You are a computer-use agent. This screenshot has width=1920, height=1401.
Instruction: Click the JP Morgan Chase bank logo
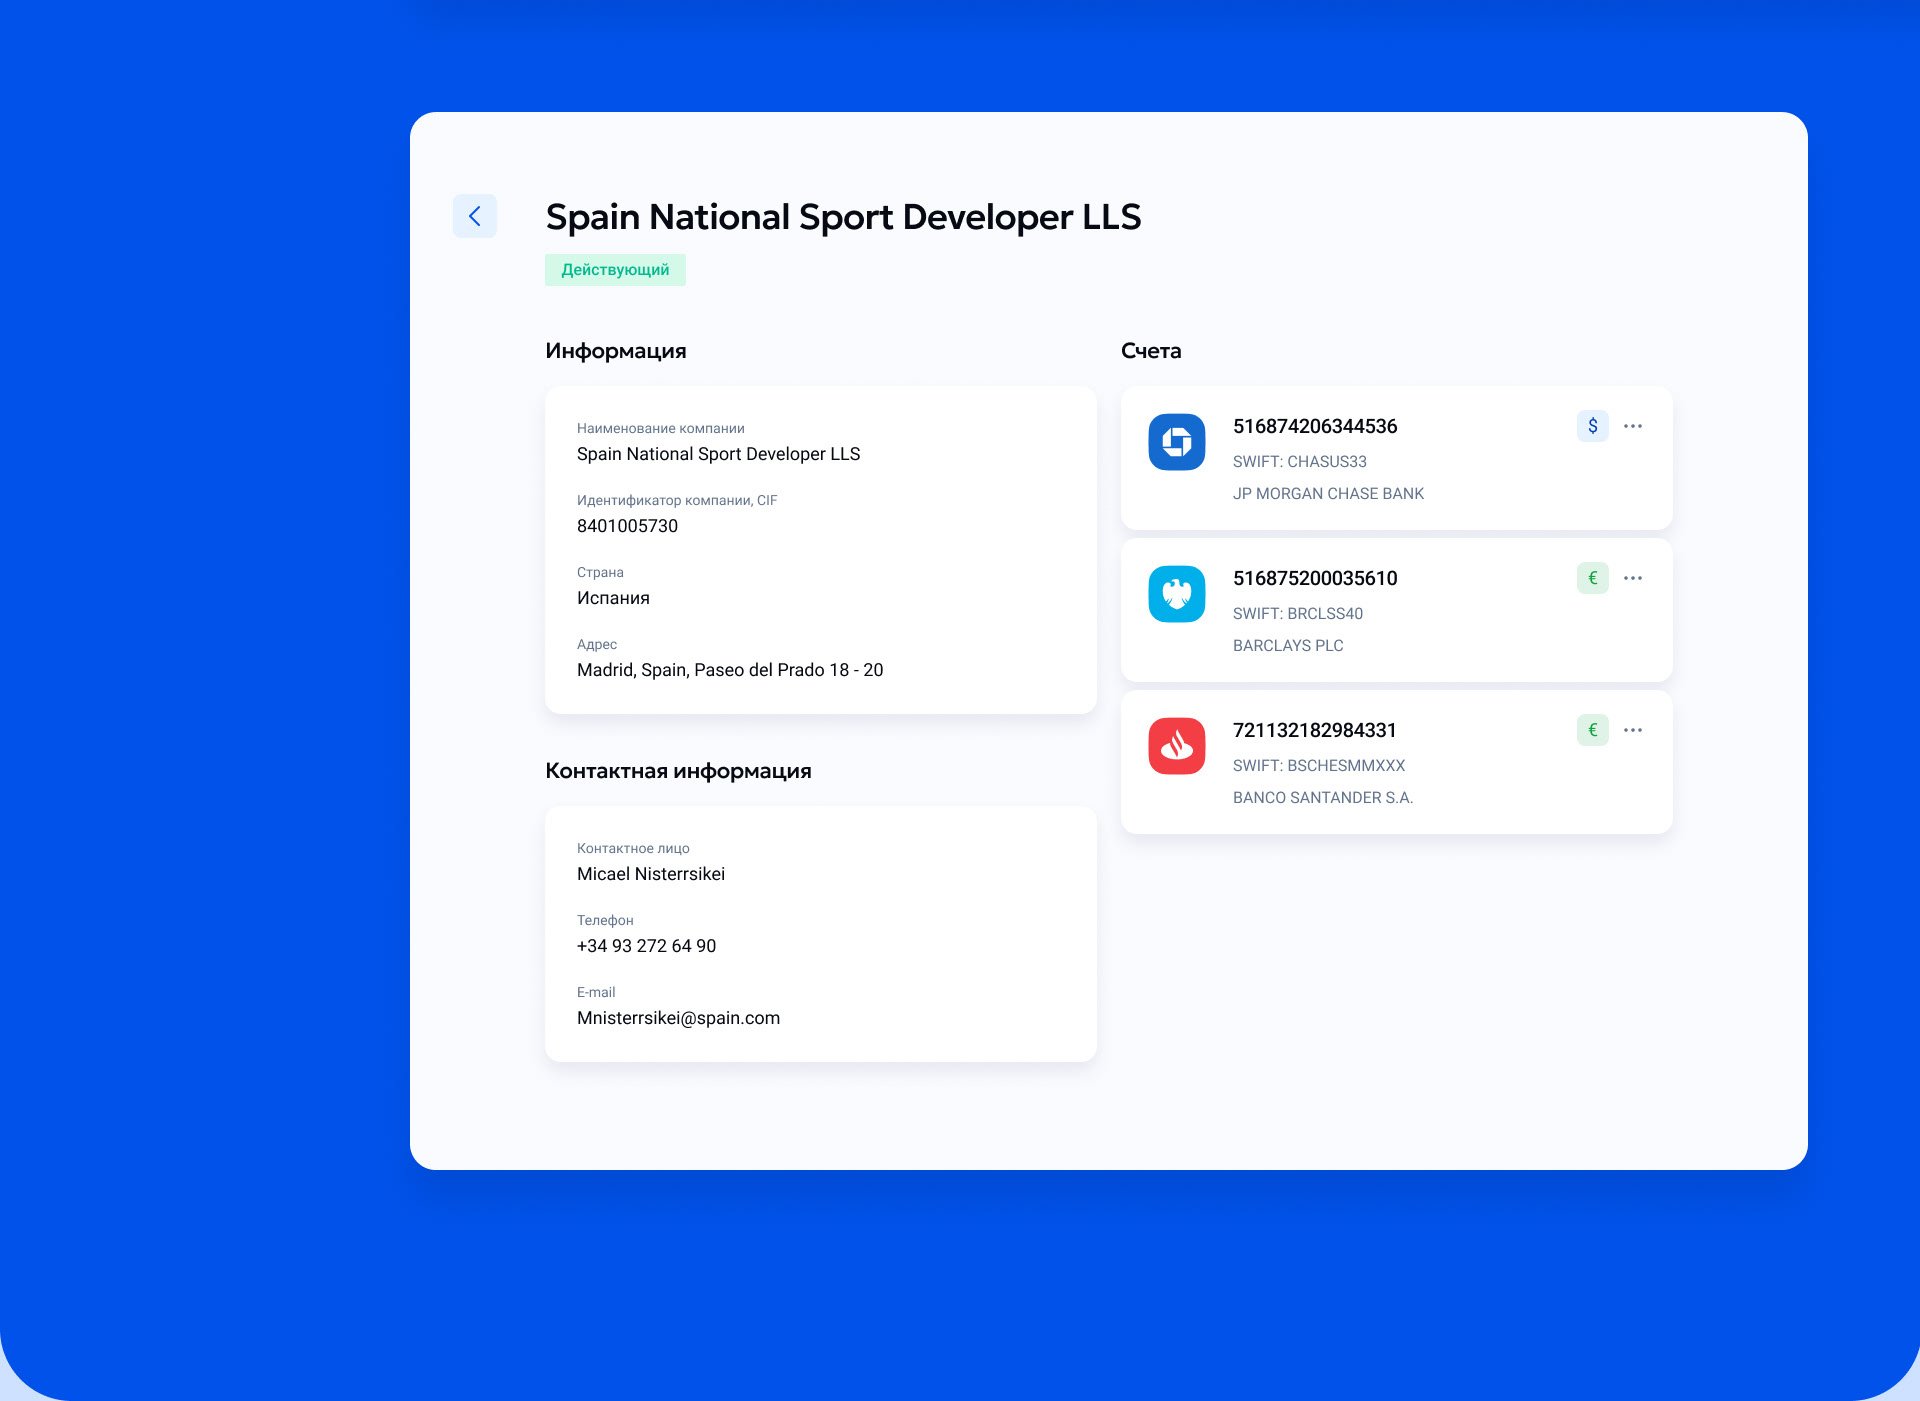(x=1176, y=442)
